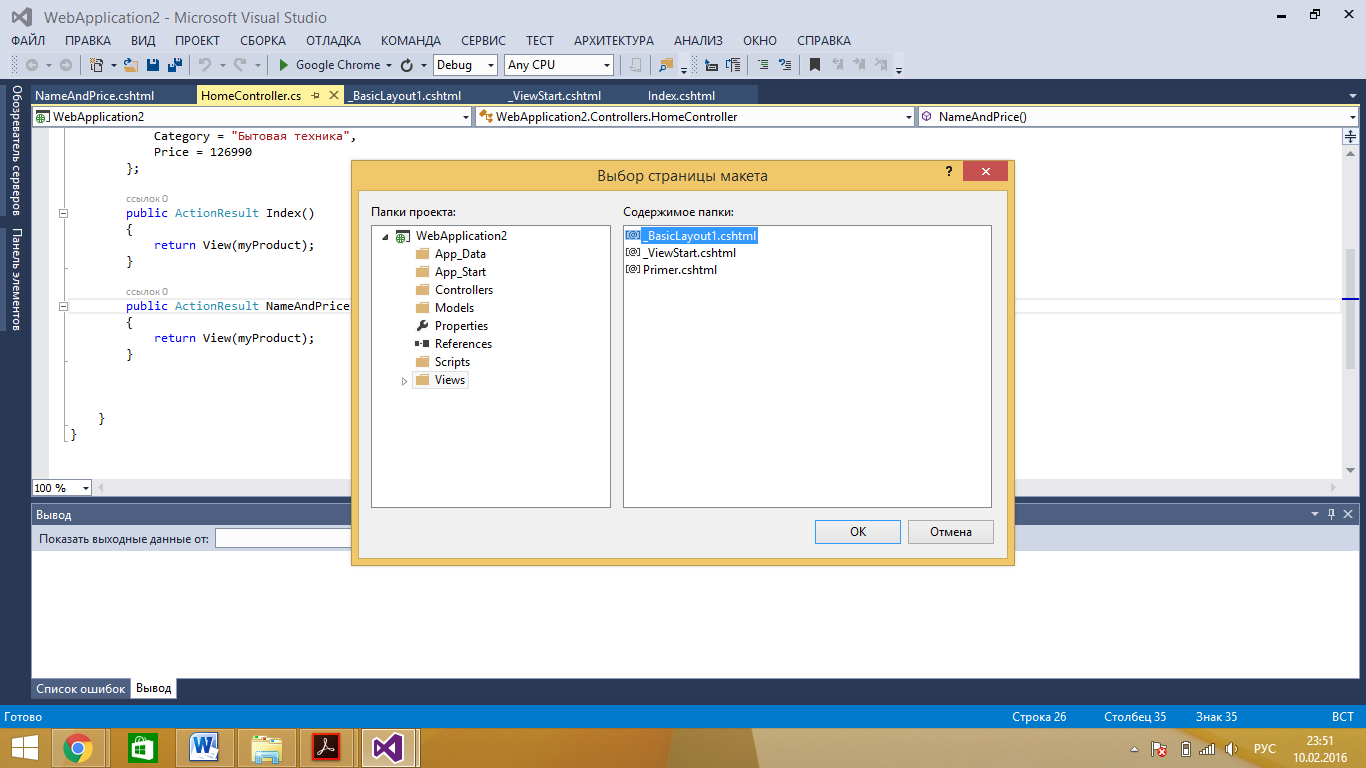Open the Debug configuration dropdown

(465, 65)
